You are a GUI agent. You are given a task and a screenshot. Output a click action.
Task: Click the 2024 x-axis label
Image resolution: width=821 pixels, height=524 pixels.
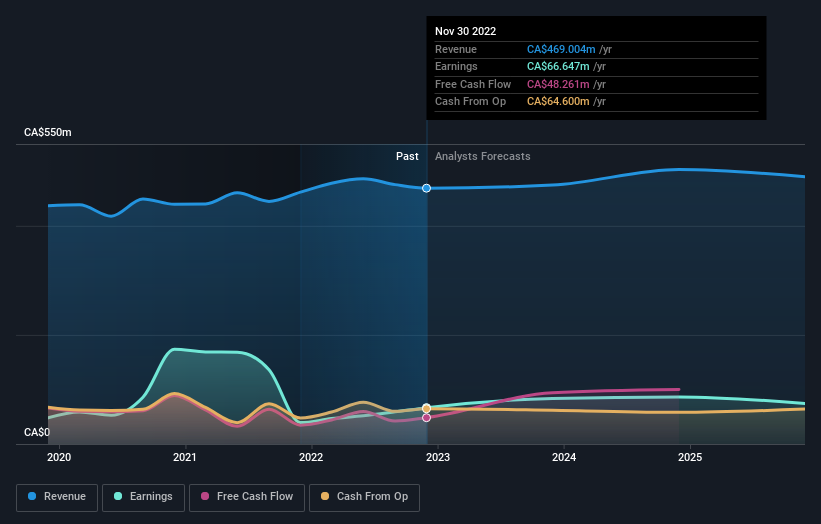564,458
